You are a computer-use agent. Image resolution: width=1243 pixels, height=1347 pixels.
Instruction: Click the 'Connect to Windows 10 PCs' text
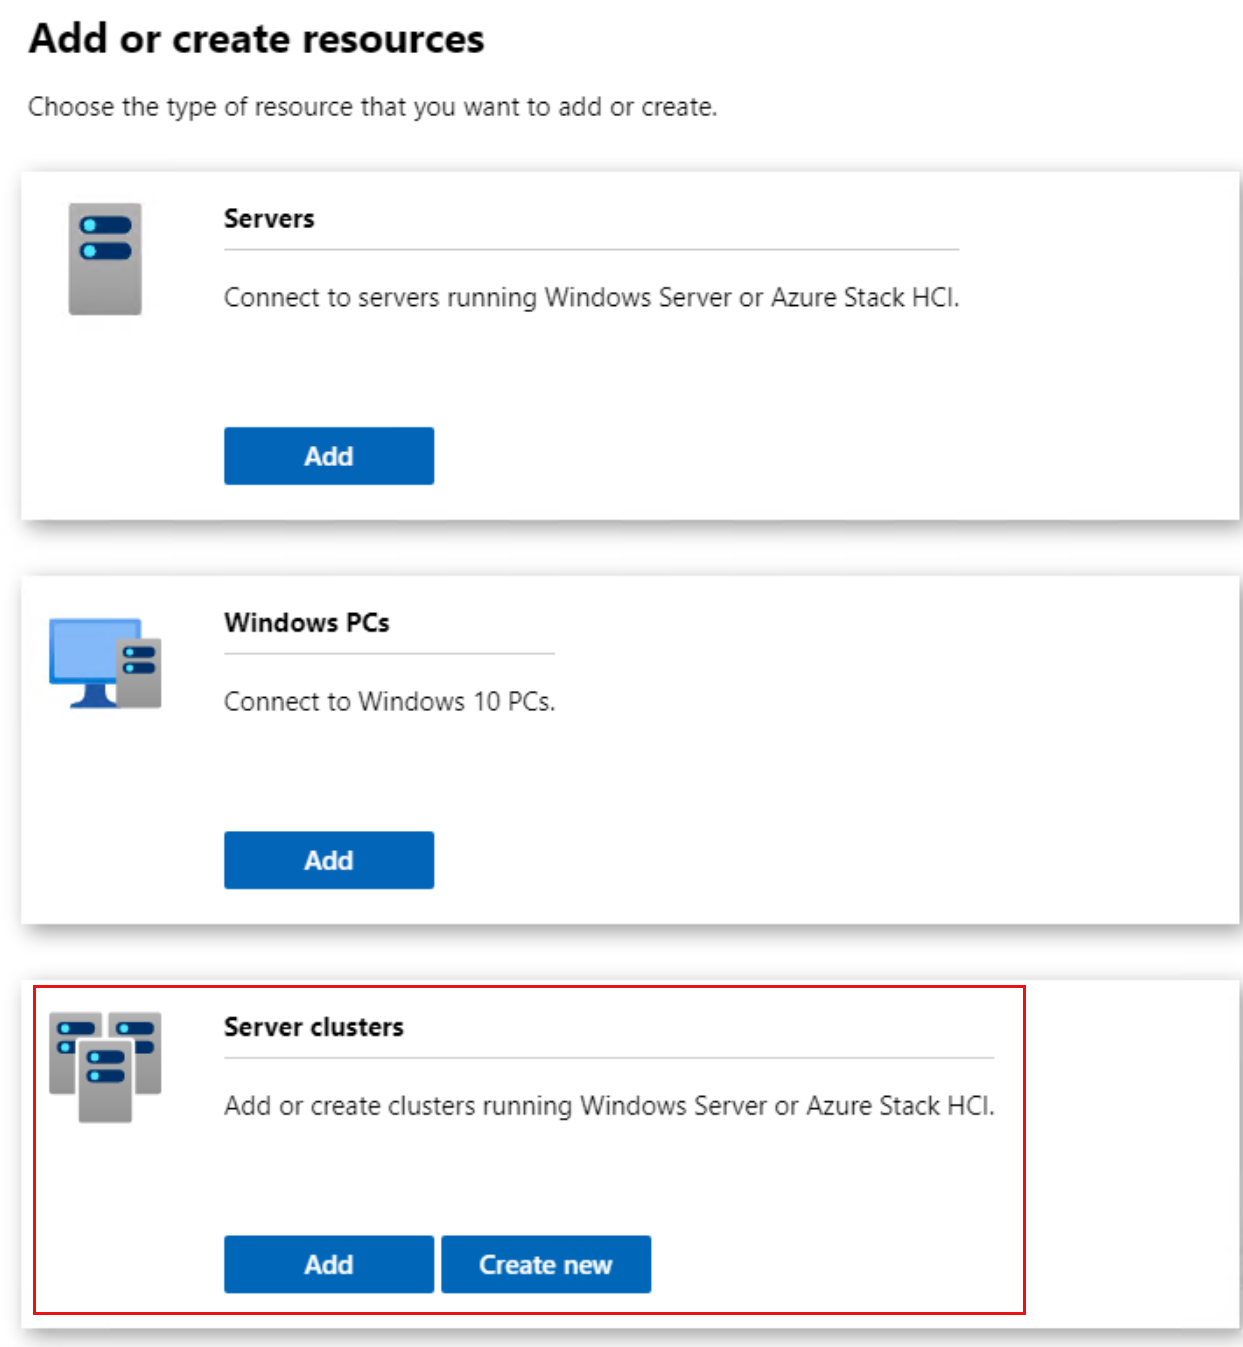[x=388, y=702]
